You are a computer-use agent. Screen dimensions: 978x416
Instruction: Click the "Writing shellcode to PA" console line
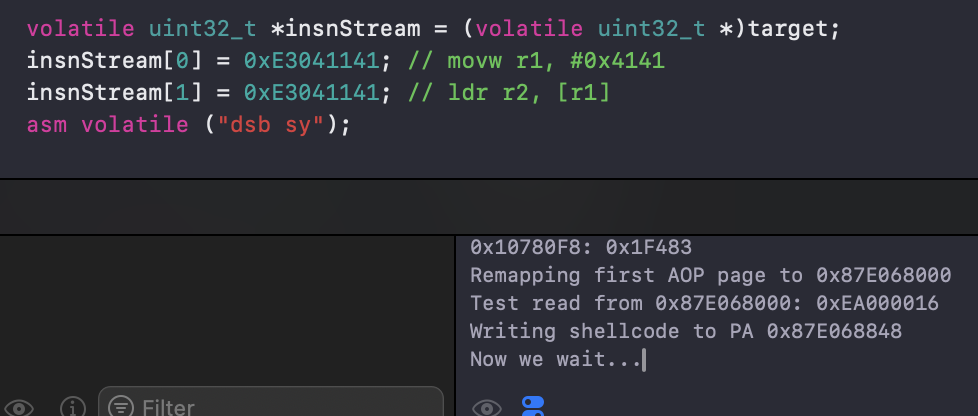pyautogui.click(x=685, y=331)
